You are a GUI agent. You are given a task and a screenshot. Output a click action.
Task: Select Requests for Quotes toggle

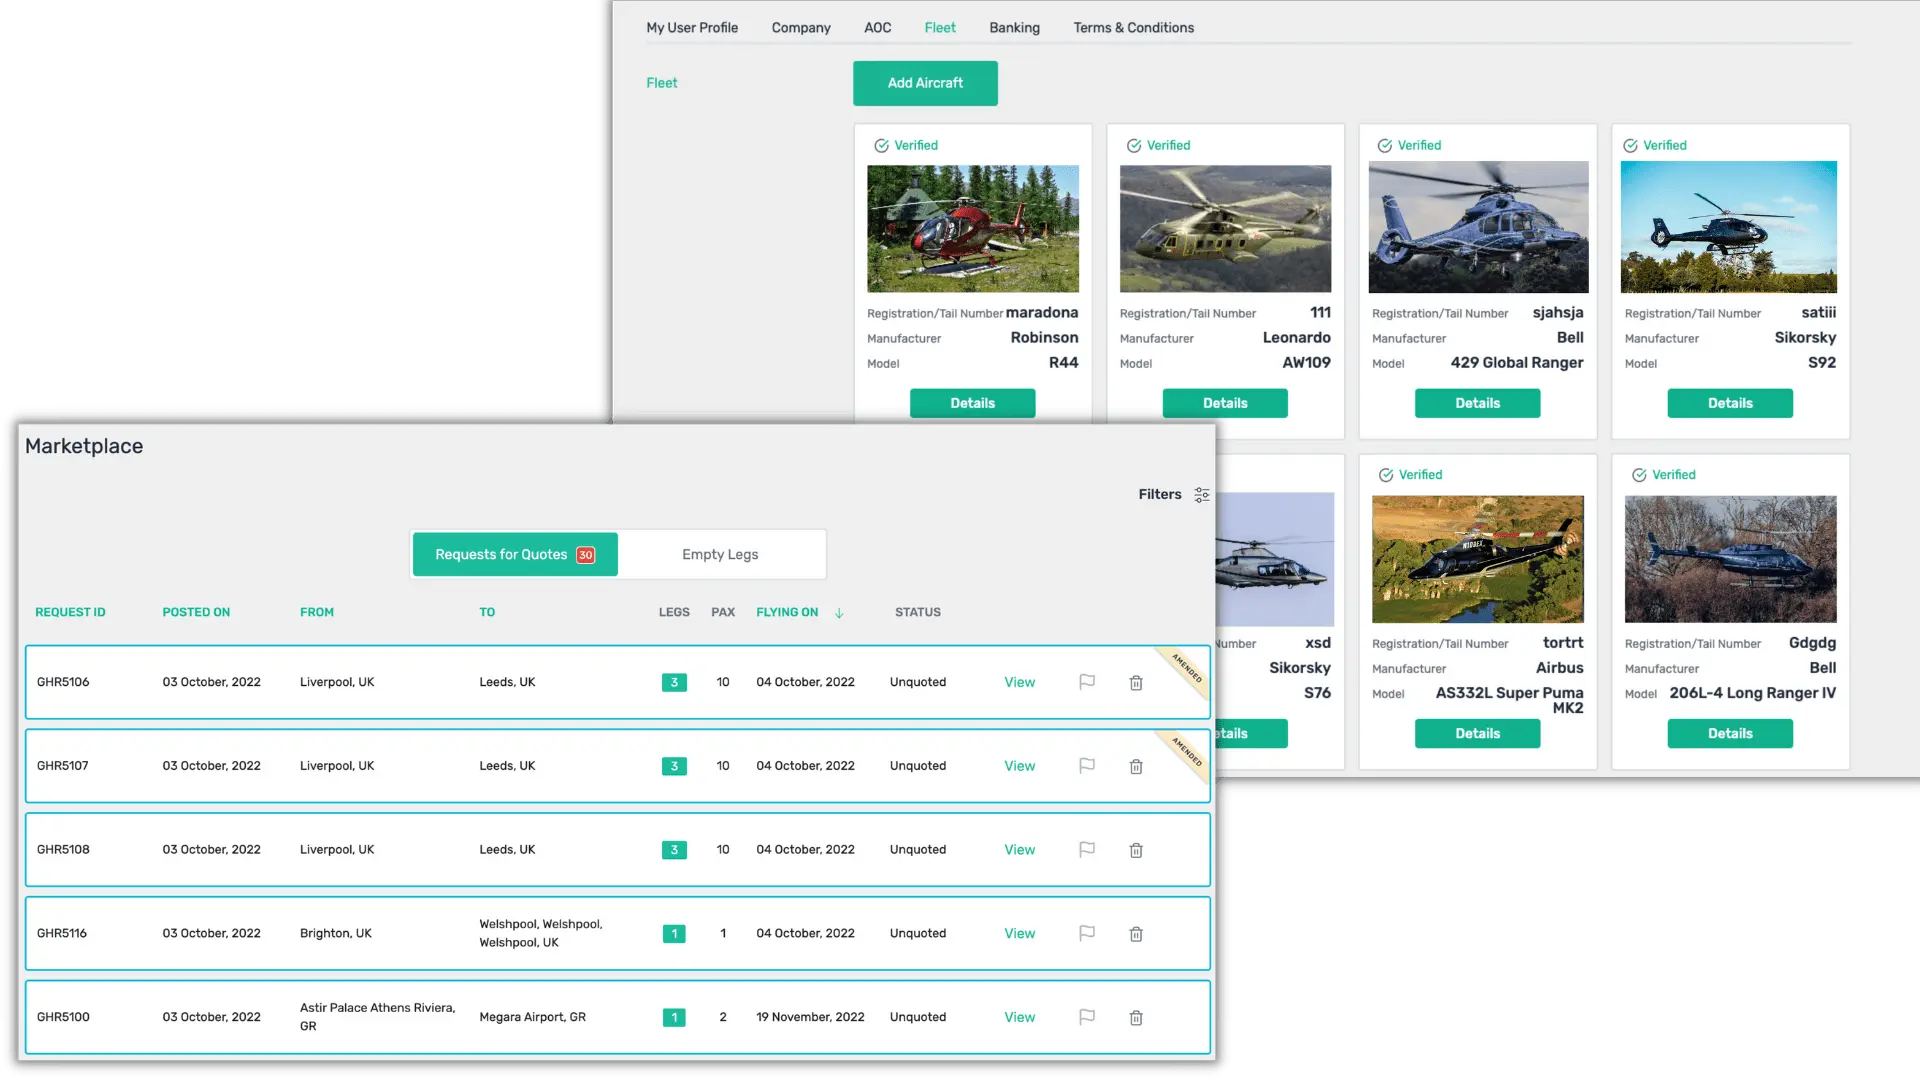[x=515, y=555]
